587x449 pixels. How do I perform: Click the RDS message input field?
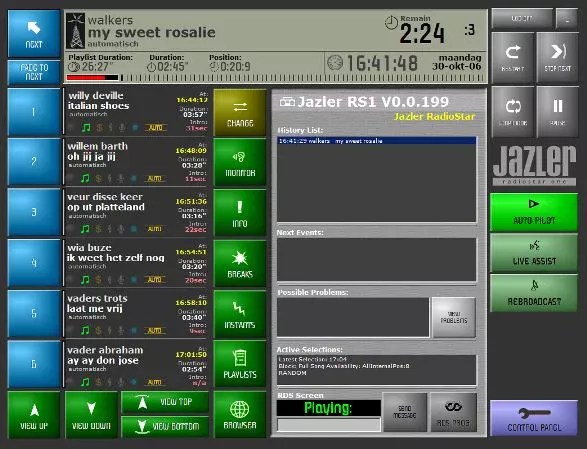[328, 425]
